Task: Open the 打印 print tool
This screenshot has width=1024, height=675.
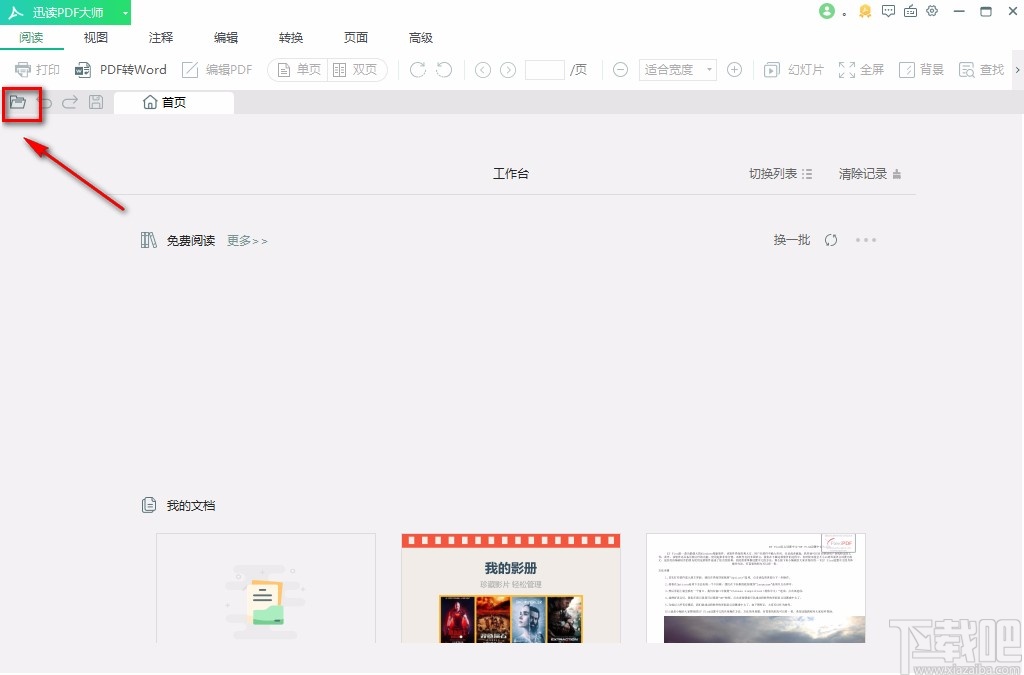Action: (37, 69)
